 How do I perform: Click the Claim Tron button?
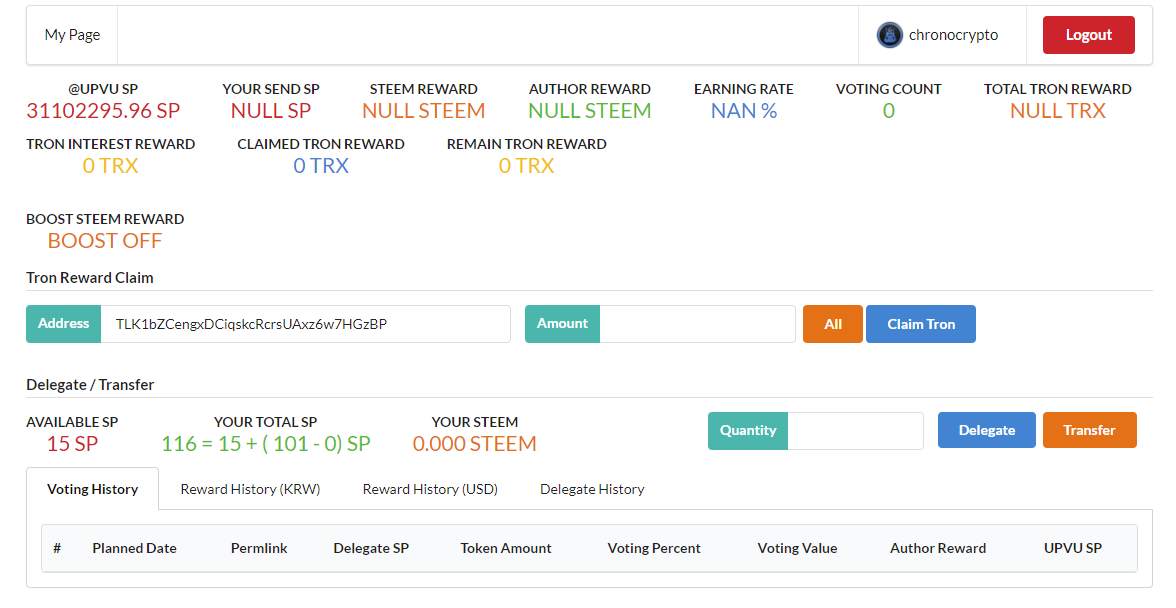tap(920, 324)
